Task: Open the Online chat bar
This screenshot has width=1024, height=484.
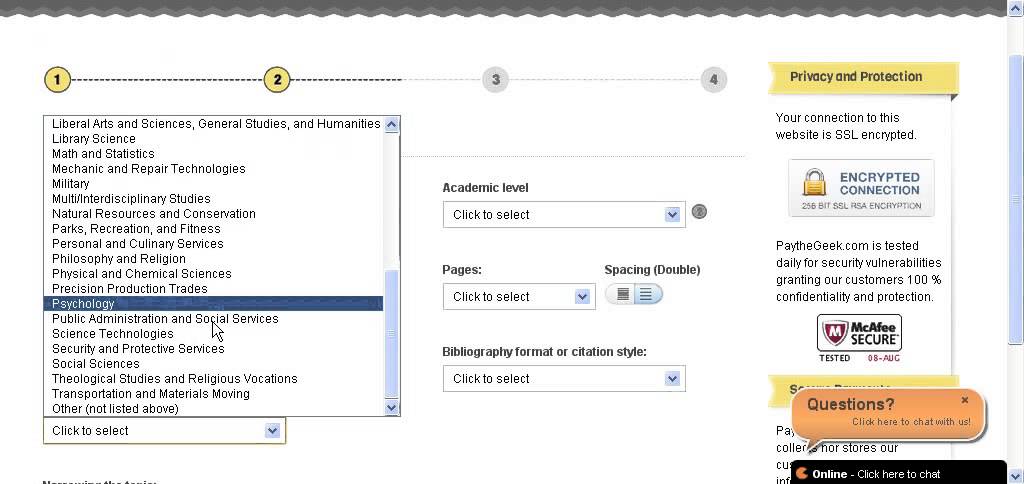Action: coord(899,474)
